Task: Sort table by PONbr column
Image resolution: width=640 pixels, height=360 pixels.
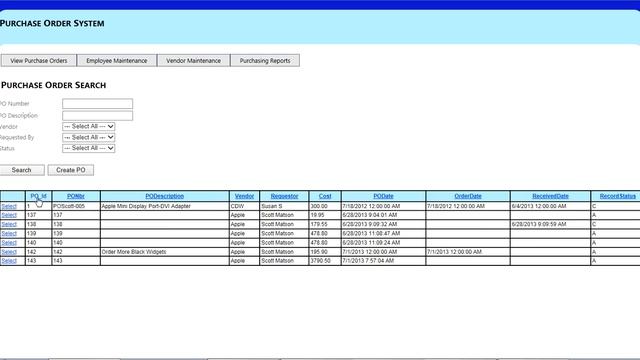Action: tap(76, 196)
